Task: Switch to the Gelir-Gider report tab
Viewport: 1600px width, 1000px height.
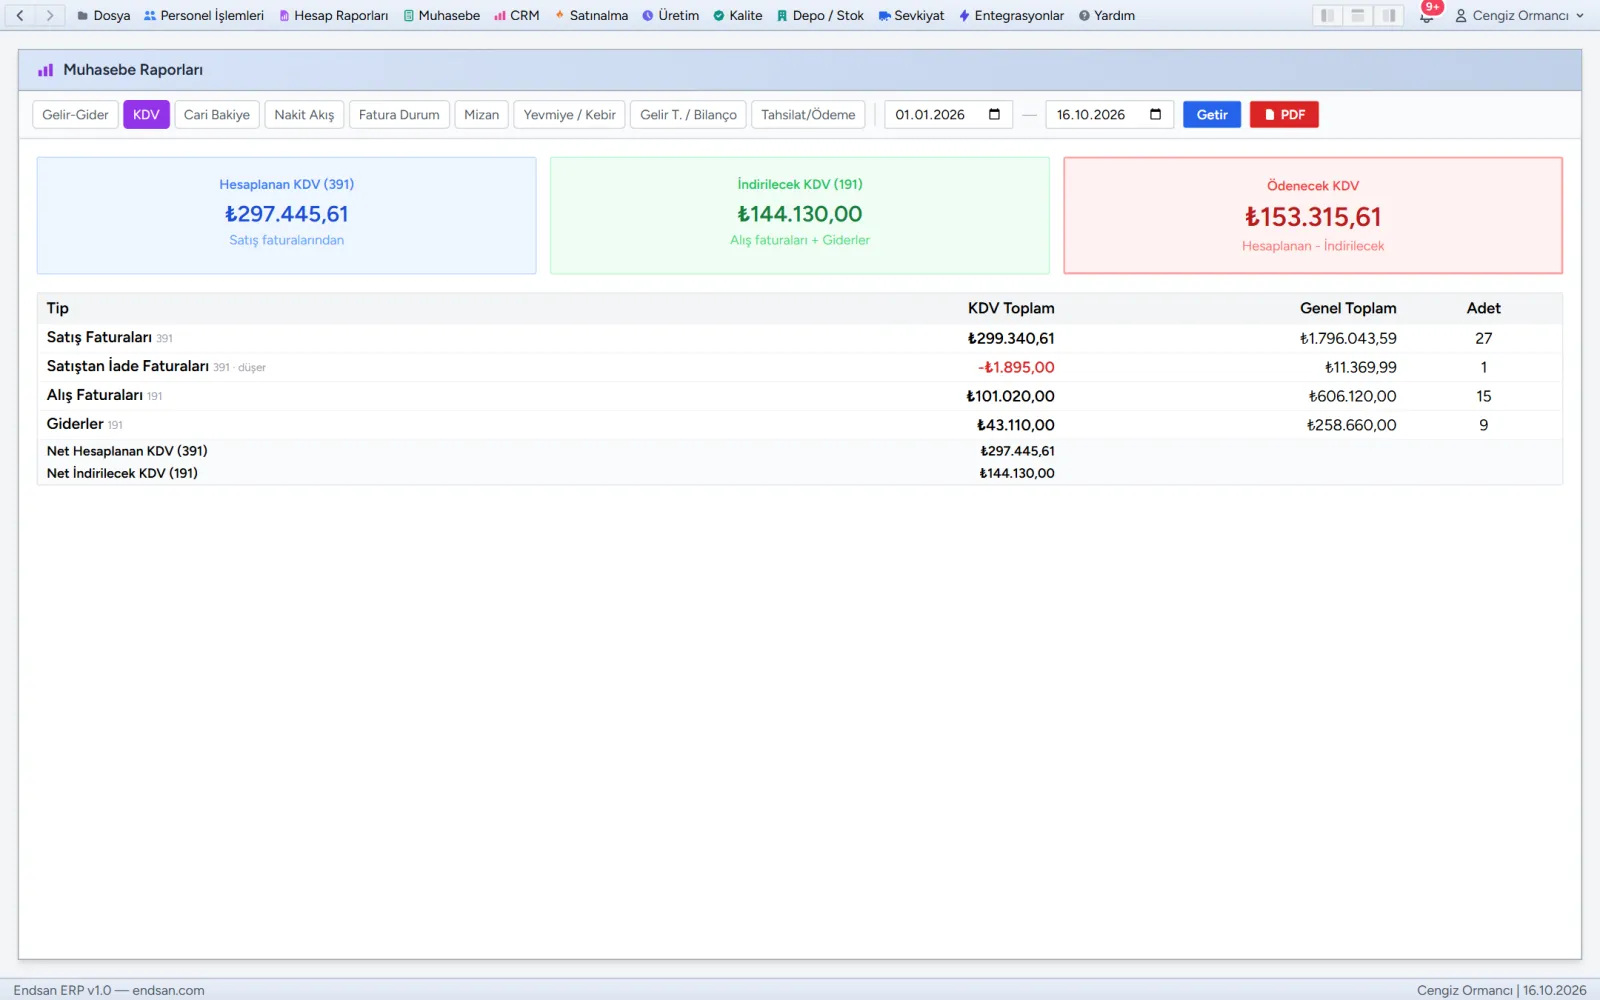Action: click(75, 114)
